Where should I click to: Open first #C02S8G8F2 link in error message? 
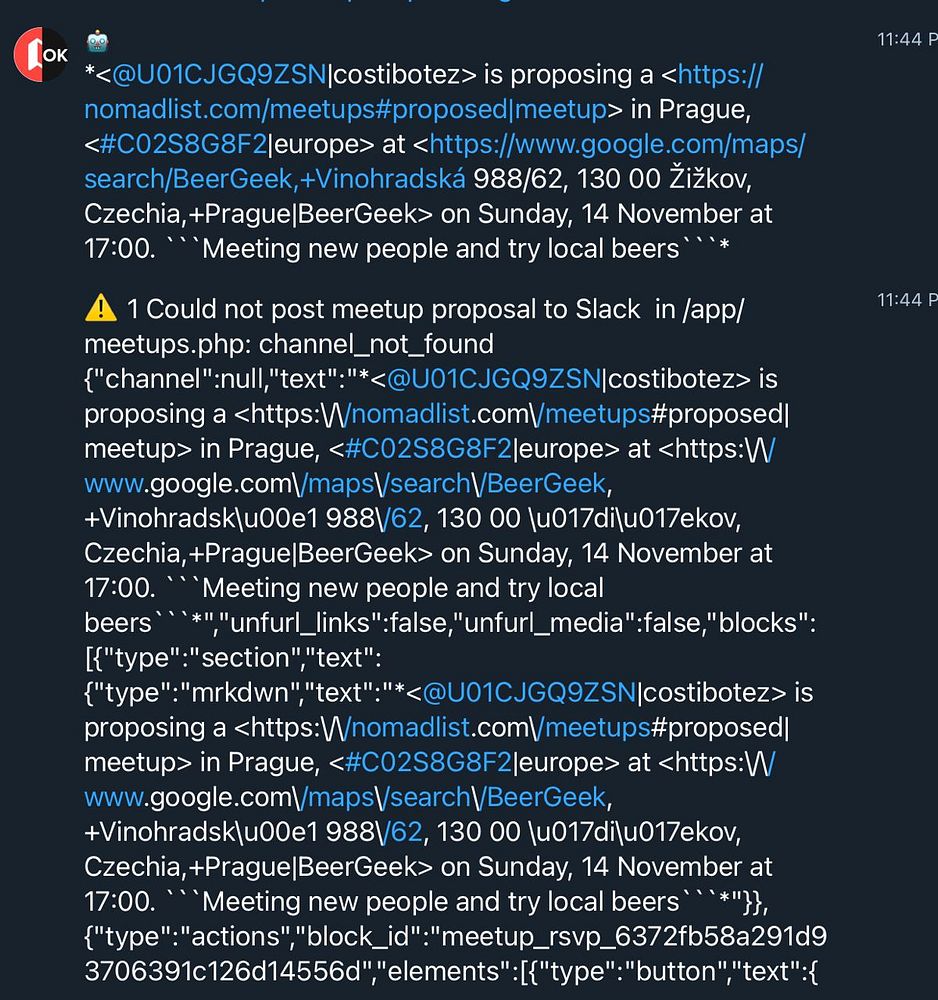tap(428, 449)
